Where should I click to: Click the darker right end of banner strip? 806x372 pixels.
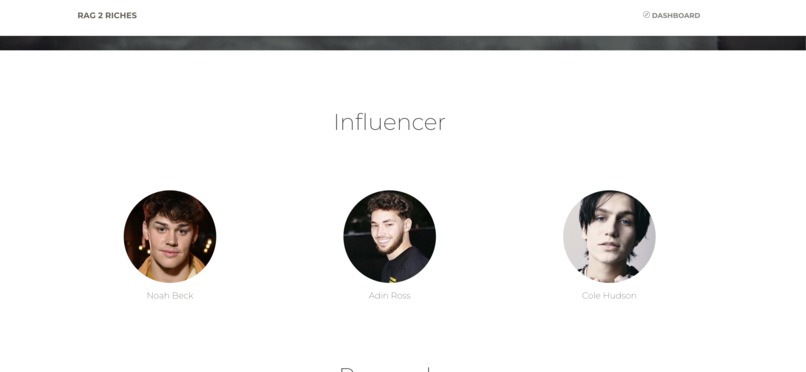pyautogui.click(x=762, y=43)
